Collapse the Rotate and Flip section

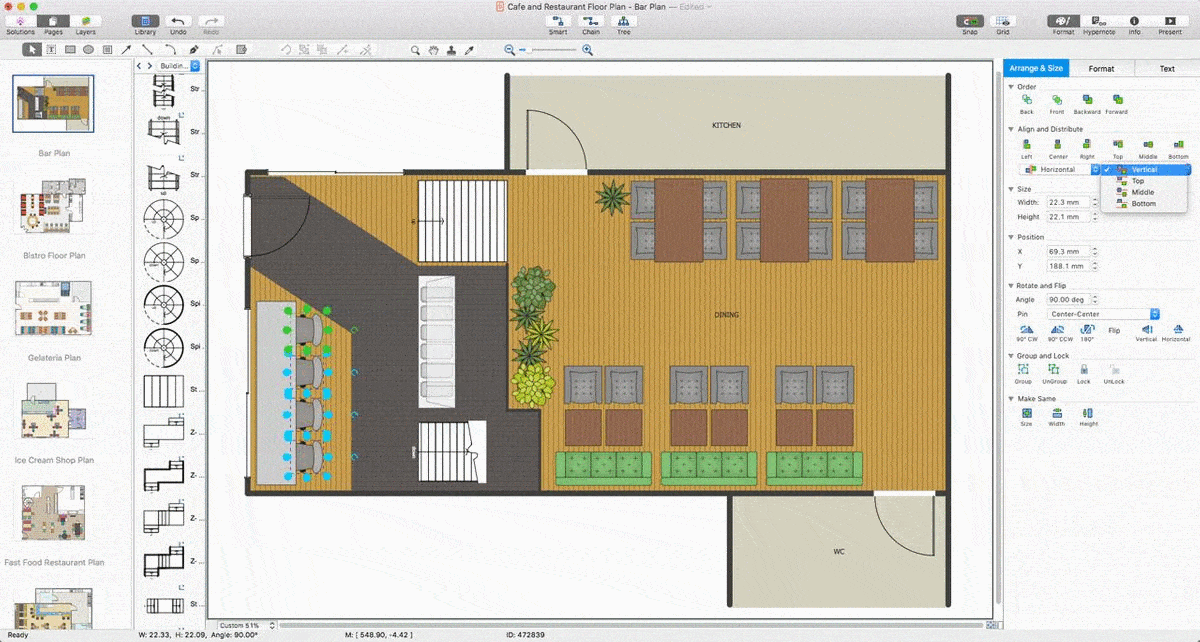point(1011,286)
